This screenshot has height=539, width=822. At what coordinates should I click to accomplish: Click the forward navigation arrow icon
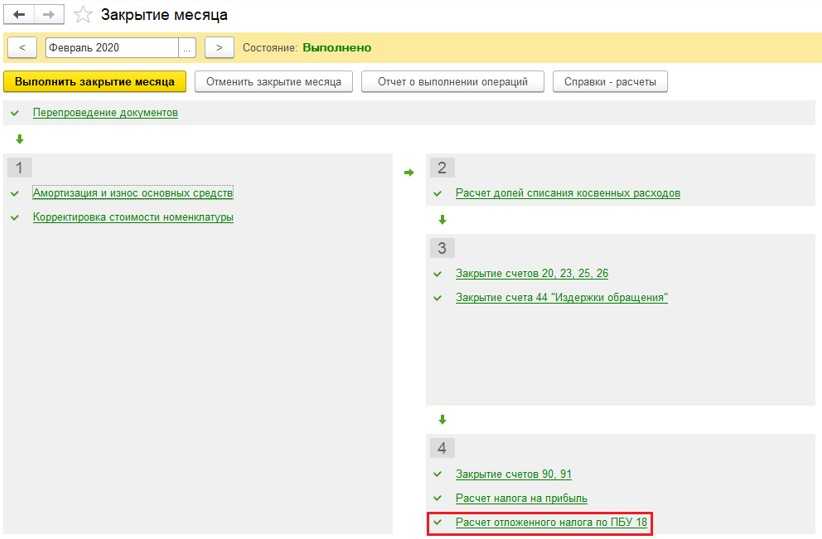click(50, 15)
